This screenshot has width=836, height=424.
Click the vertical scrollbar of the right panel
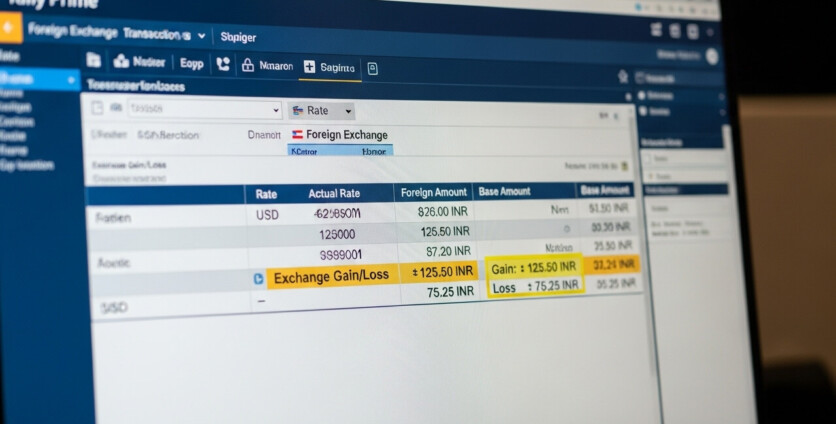click(x=726, y=137)
